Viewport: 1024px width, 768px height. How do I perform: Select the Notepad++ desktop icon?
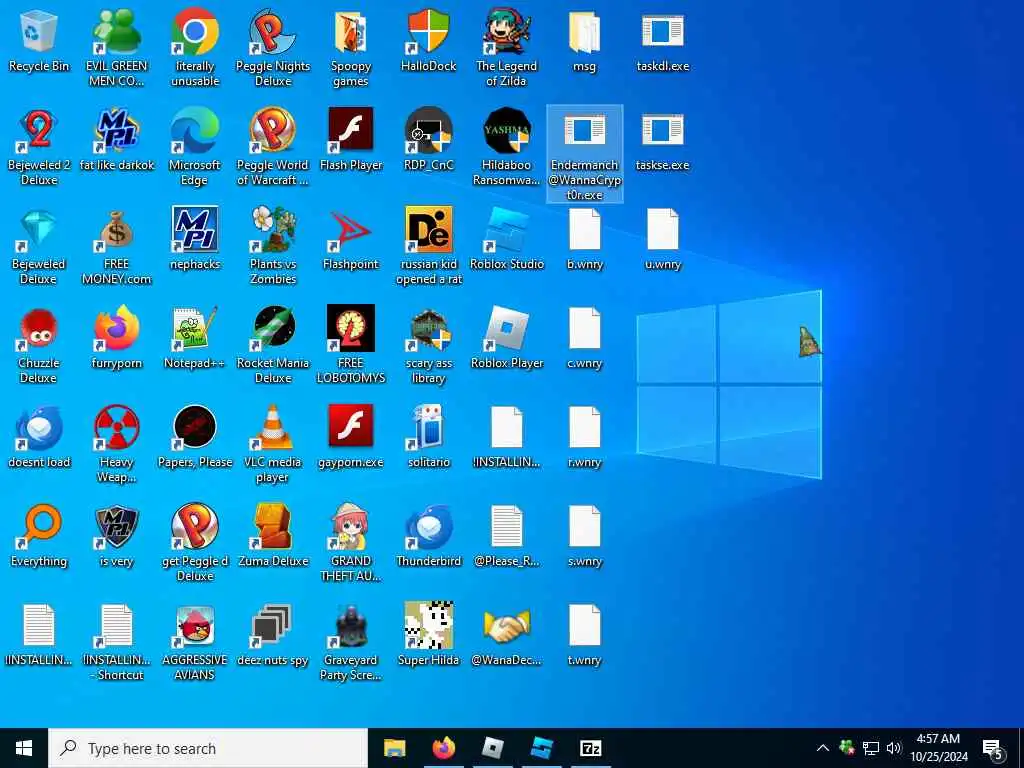195,329
